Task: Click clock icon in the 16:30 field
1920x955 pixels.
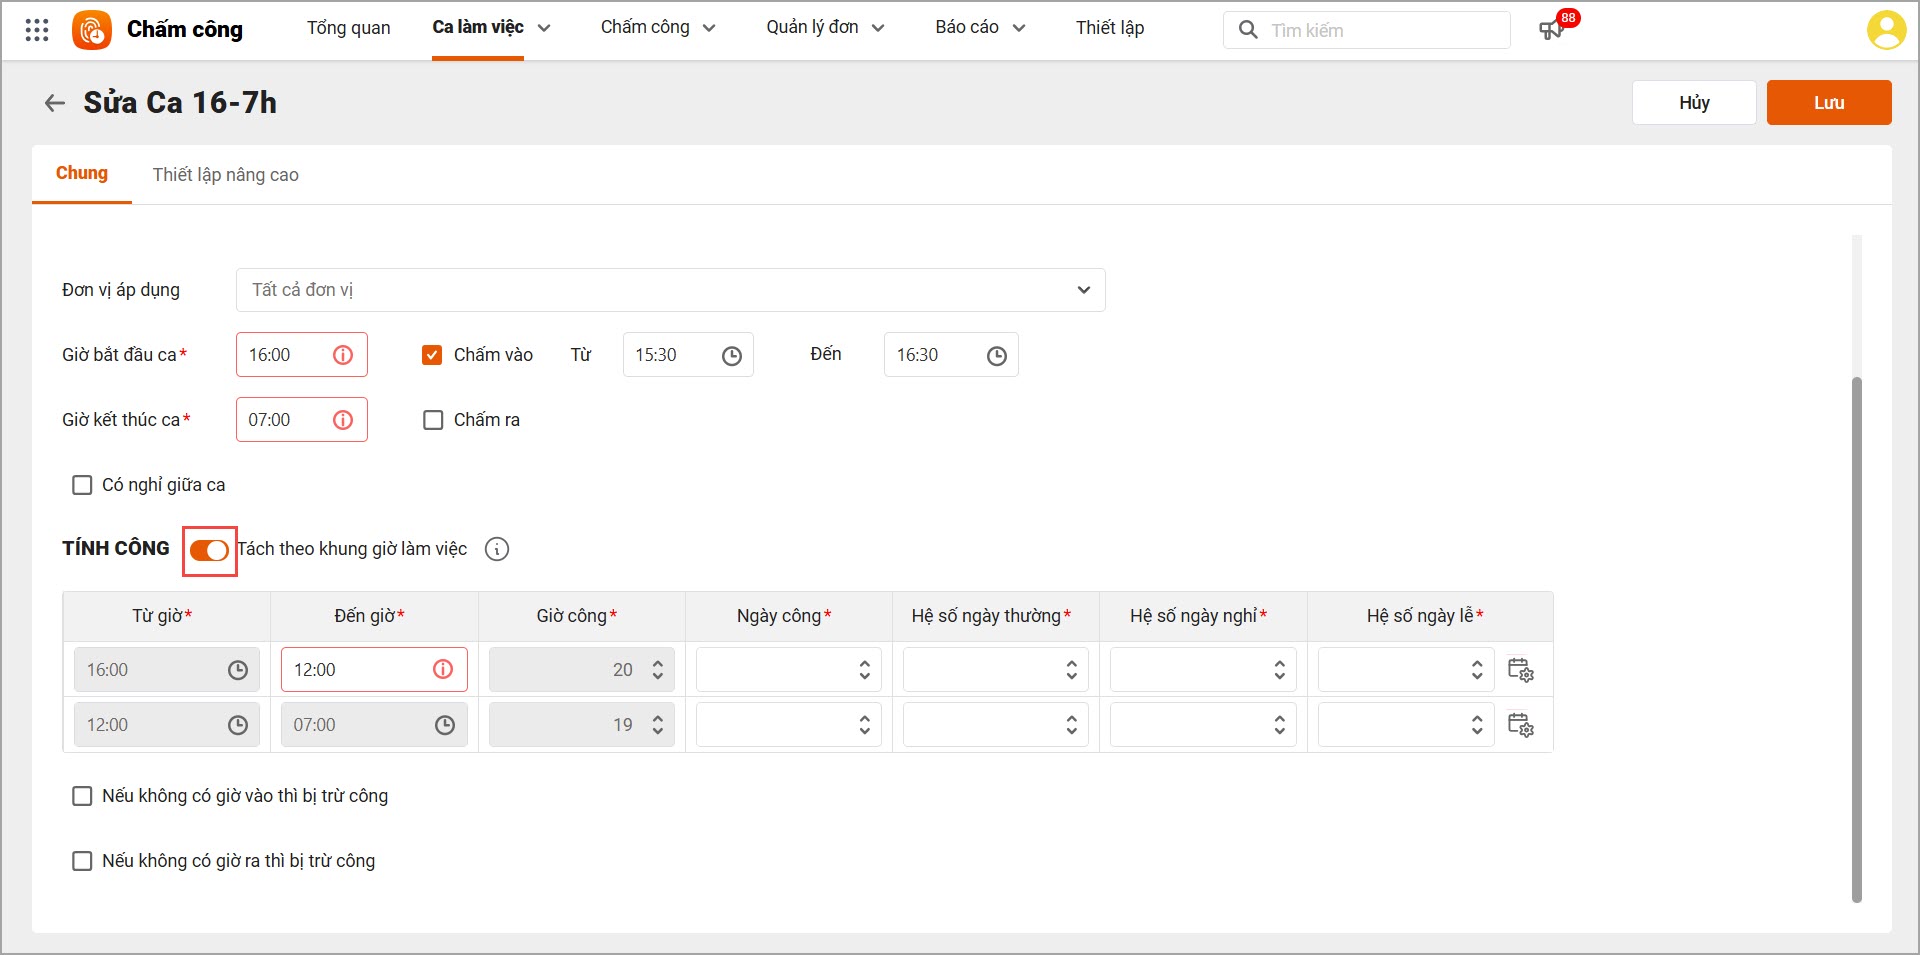Action: coord(996,356)
